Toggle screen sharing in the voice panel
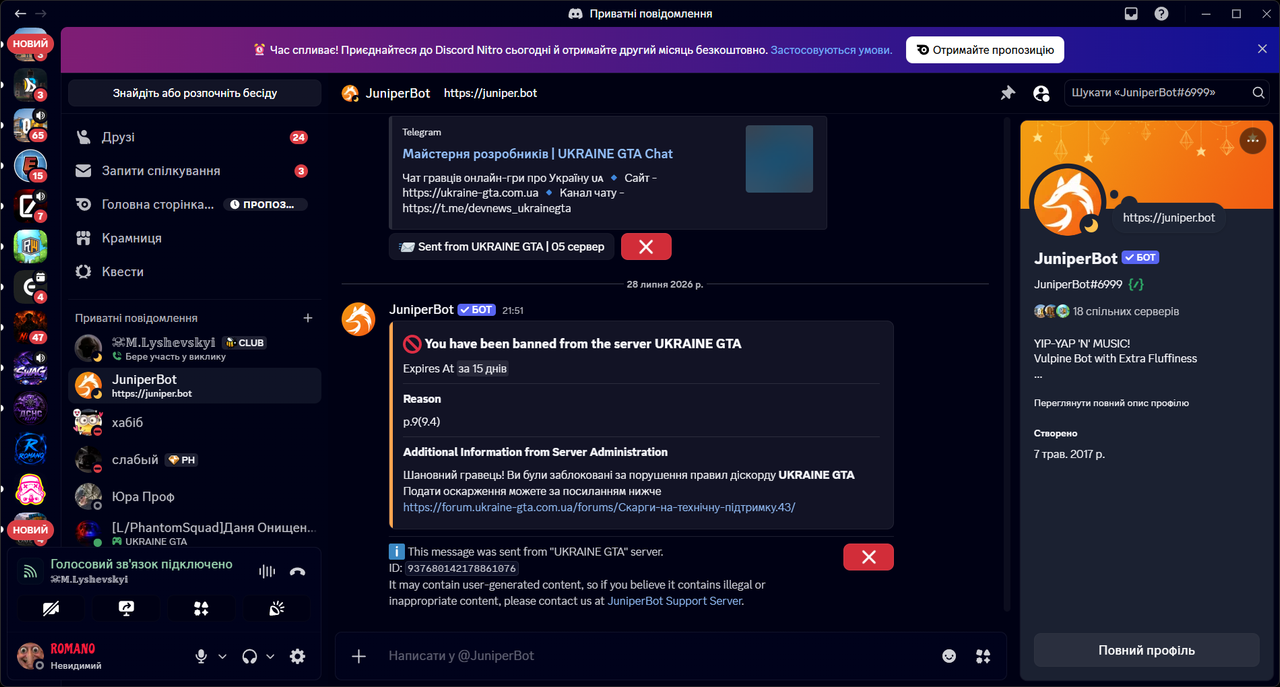This screenshot has height=687, width=1280. 126,608
